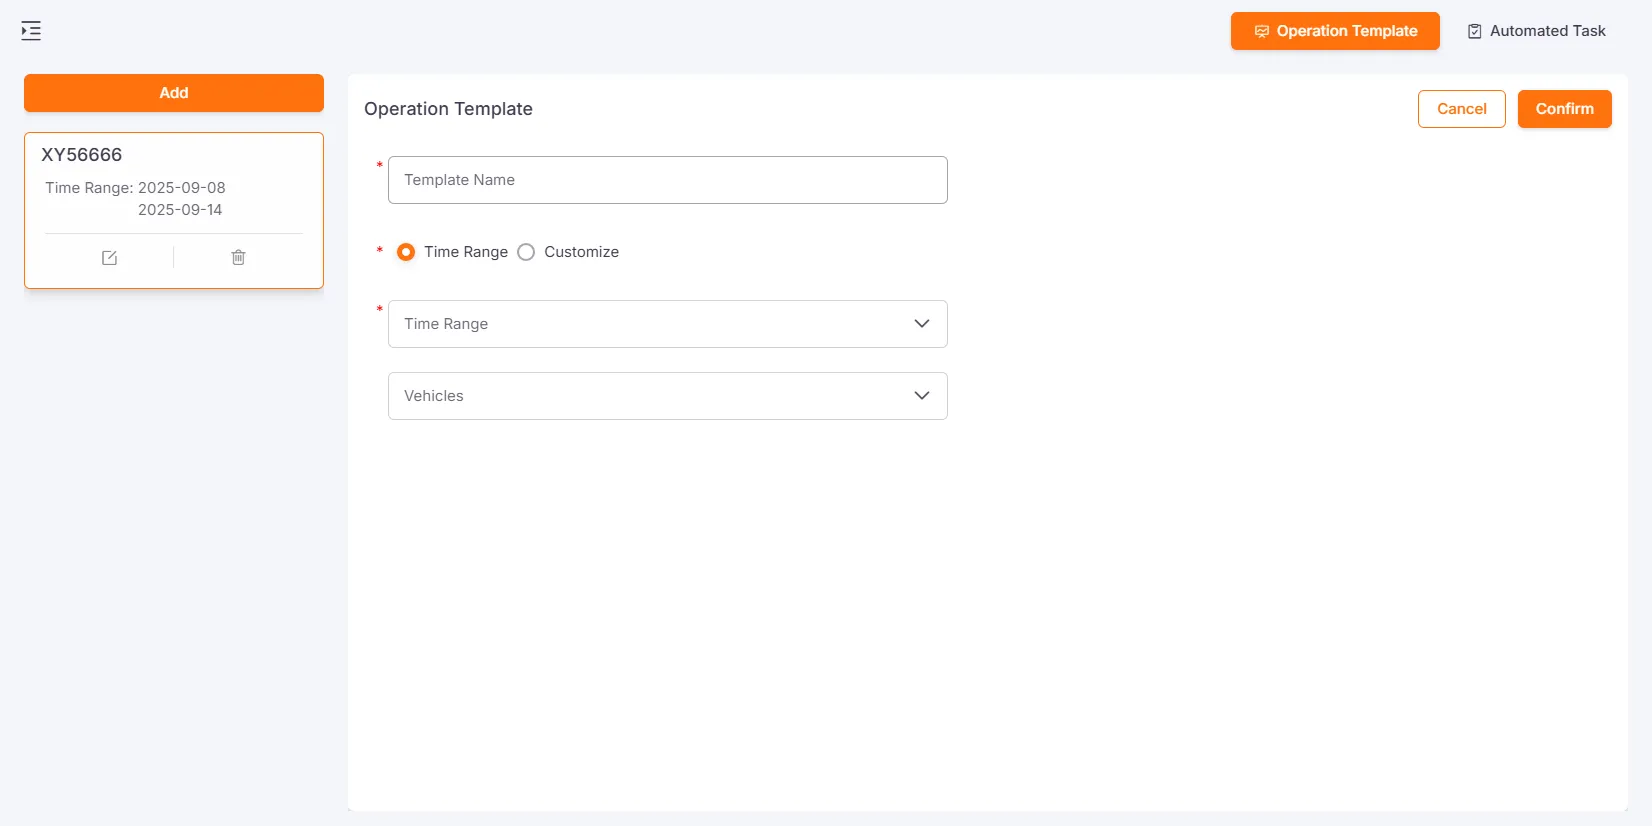The width and height of the screenshot is (1652, 826).
Task: Click the date range 2025-09-08 on card
Action: [x=181, y=188]
